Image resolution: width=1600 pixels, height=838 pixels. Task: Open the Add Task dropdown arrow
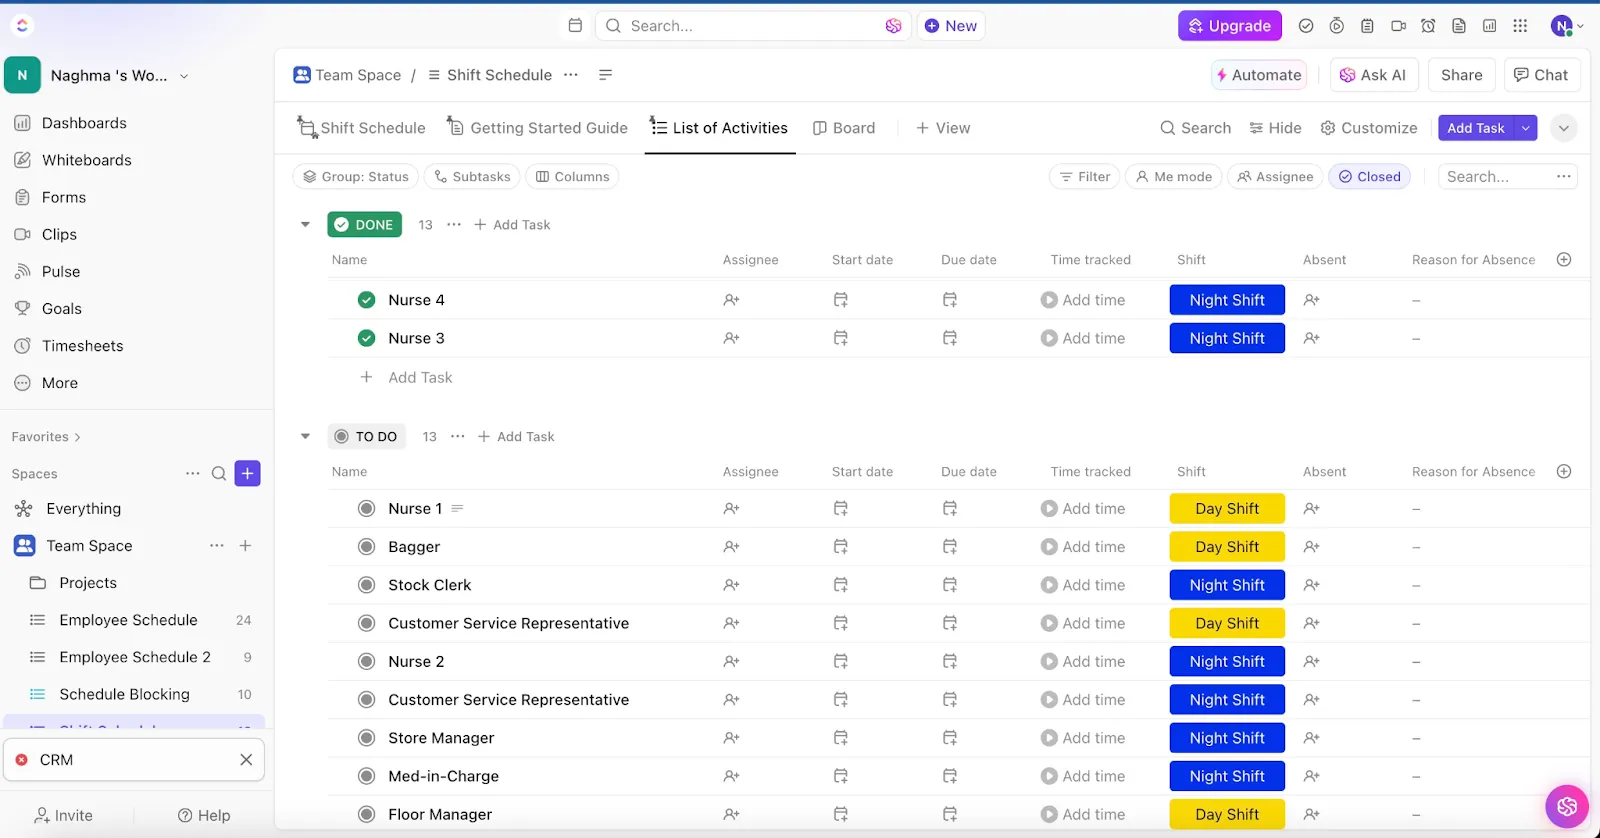pos(1526,128)
